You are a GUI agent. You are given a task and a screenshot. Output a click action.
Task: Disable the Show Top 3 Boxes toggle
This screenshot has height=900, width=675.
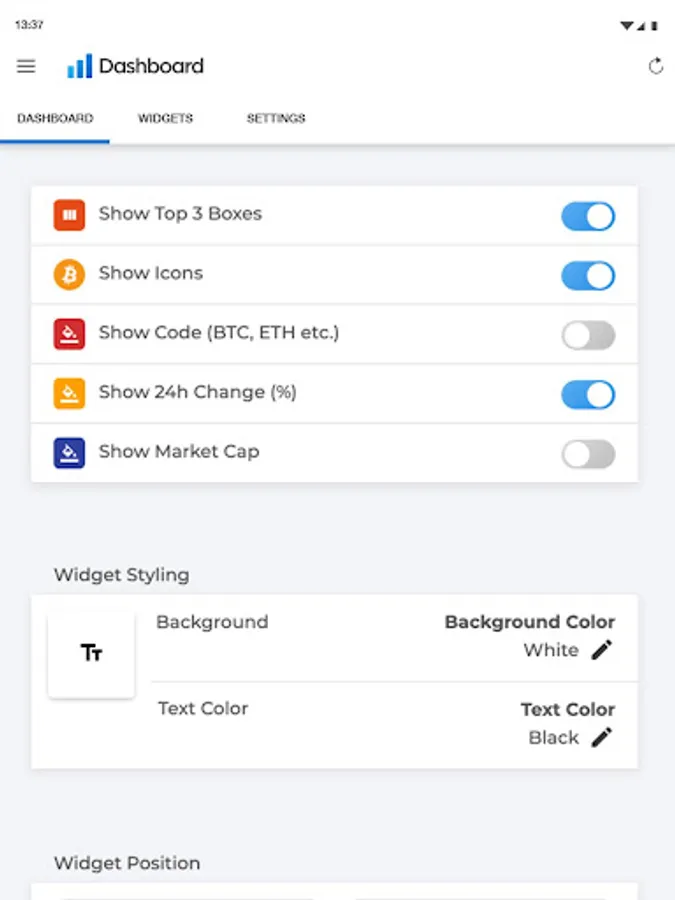pos(588,216)
